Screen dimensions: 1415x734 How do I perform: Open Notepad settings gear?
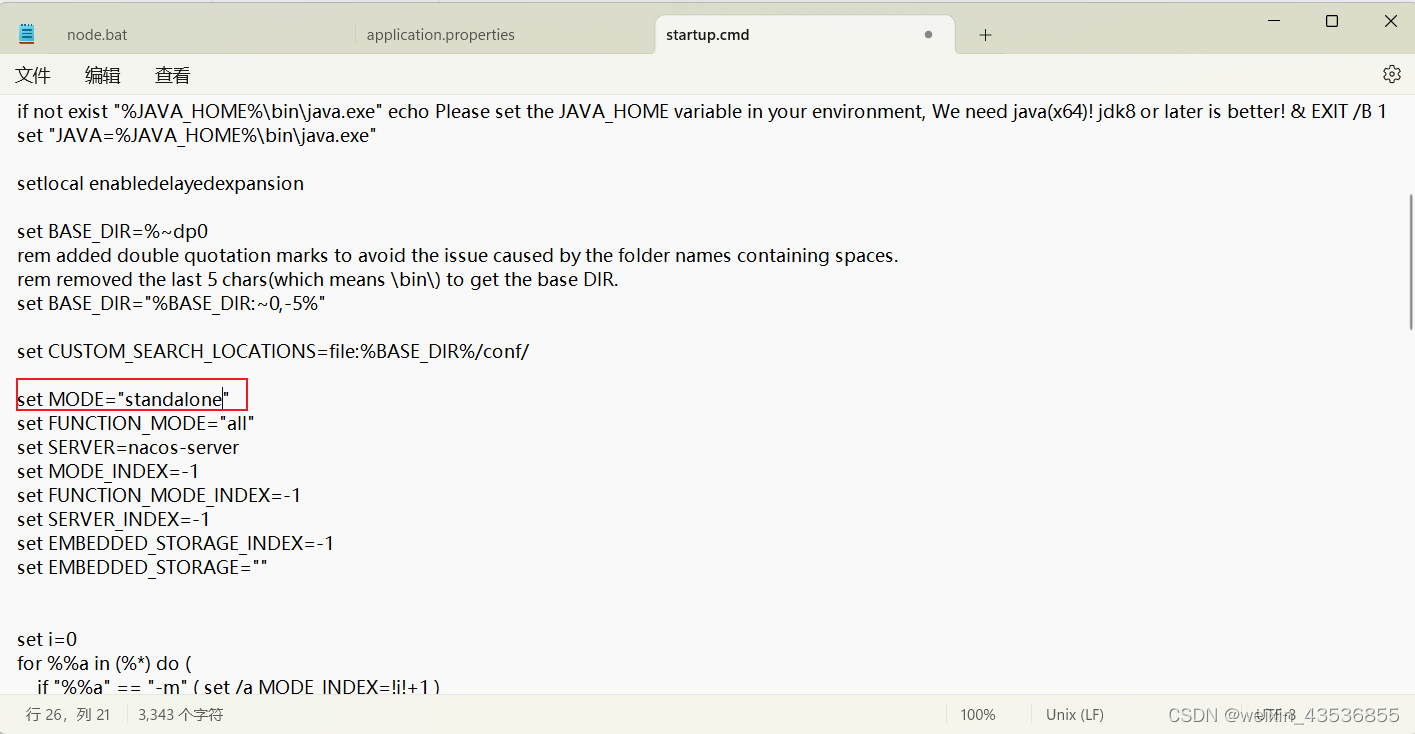(1391, 74)
